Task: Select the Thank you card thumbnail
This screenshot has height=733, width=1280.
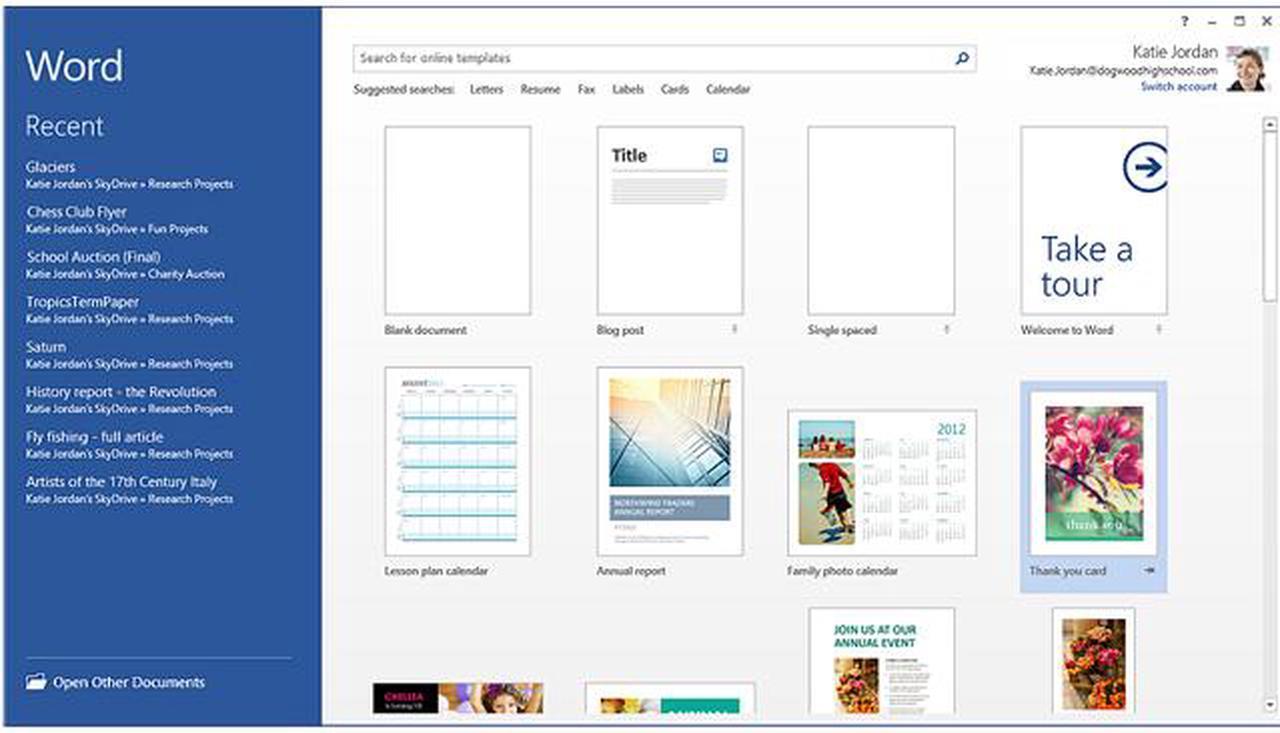Action: pyautogui.click(x=1094, y=473)
